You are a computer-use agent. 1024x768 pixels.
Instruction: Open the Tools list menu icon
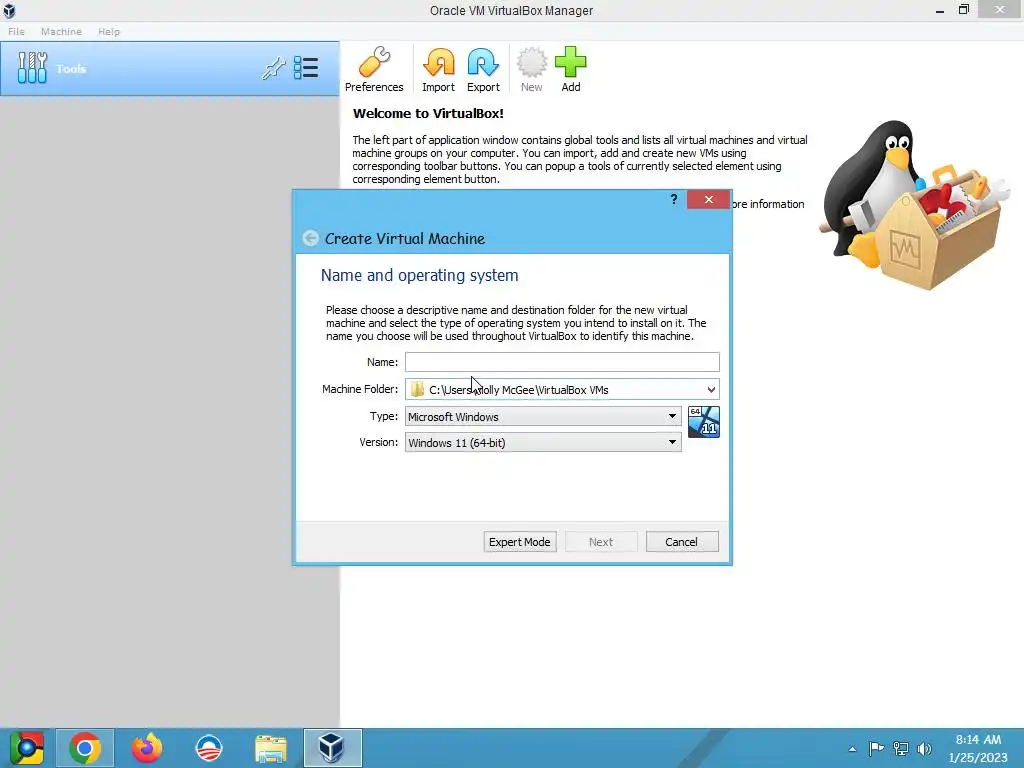306,68
